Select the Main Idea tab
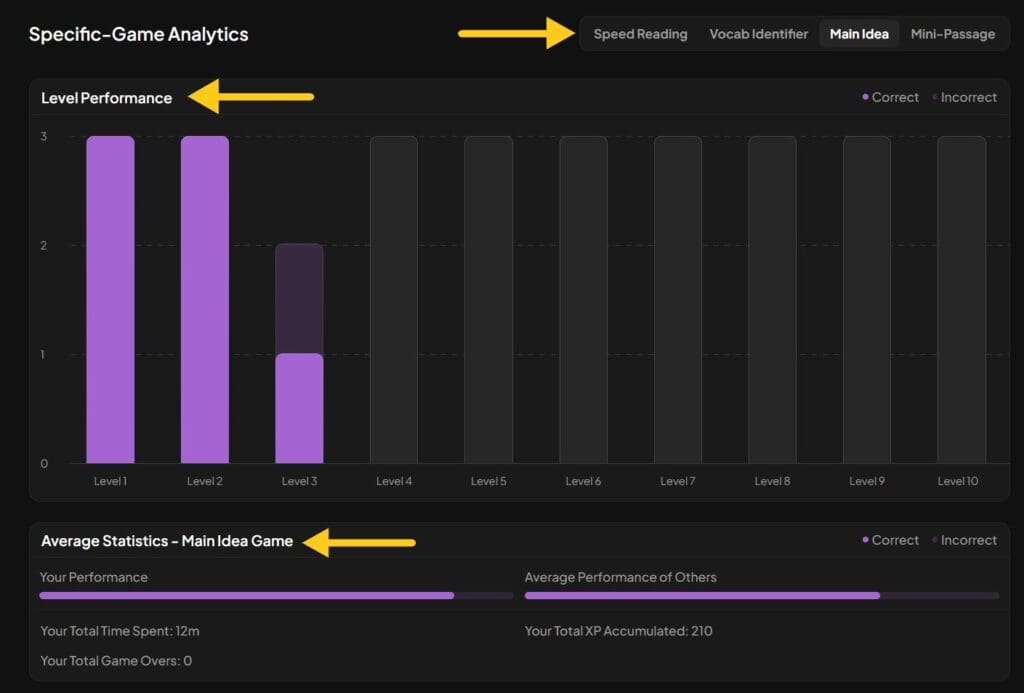This screenshot has width=1024, height=693. coord(858,33)
